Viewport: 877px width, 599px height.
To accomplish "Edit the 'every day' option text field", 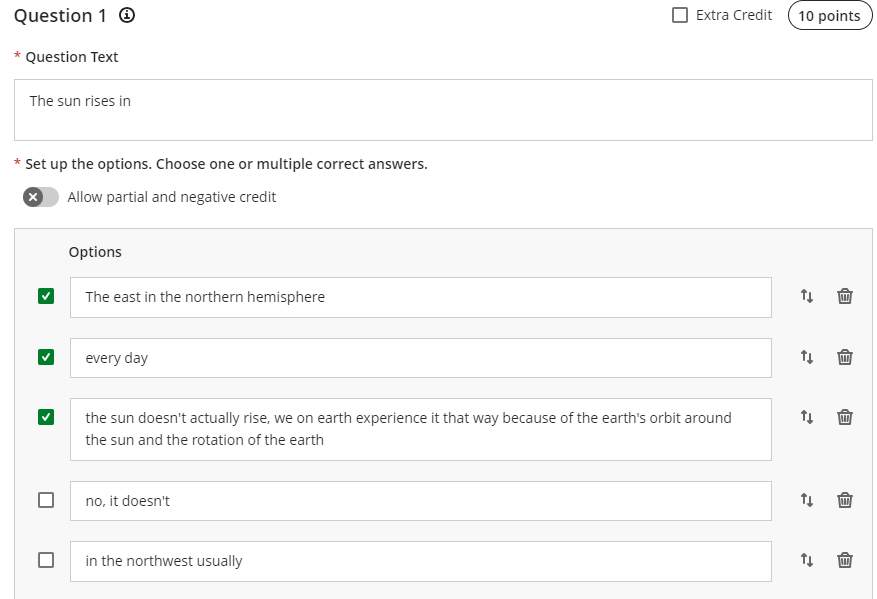I will [x=420, y=358].
